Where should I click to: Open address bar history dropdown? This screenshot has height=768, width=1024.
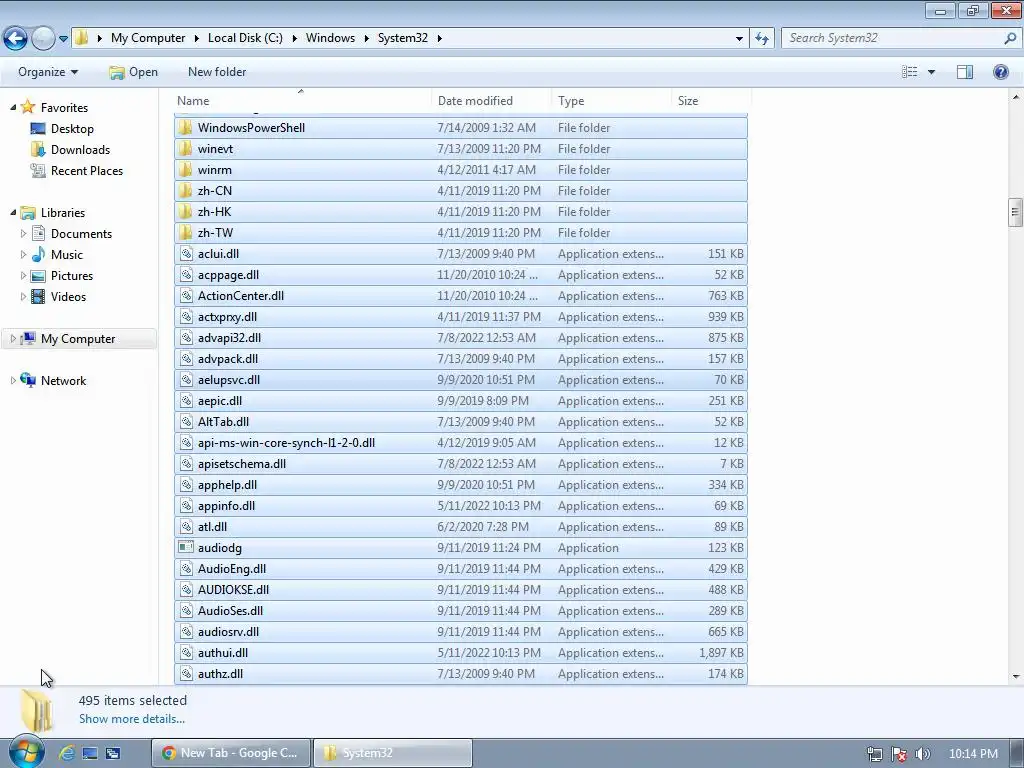(x=739, y=38)
